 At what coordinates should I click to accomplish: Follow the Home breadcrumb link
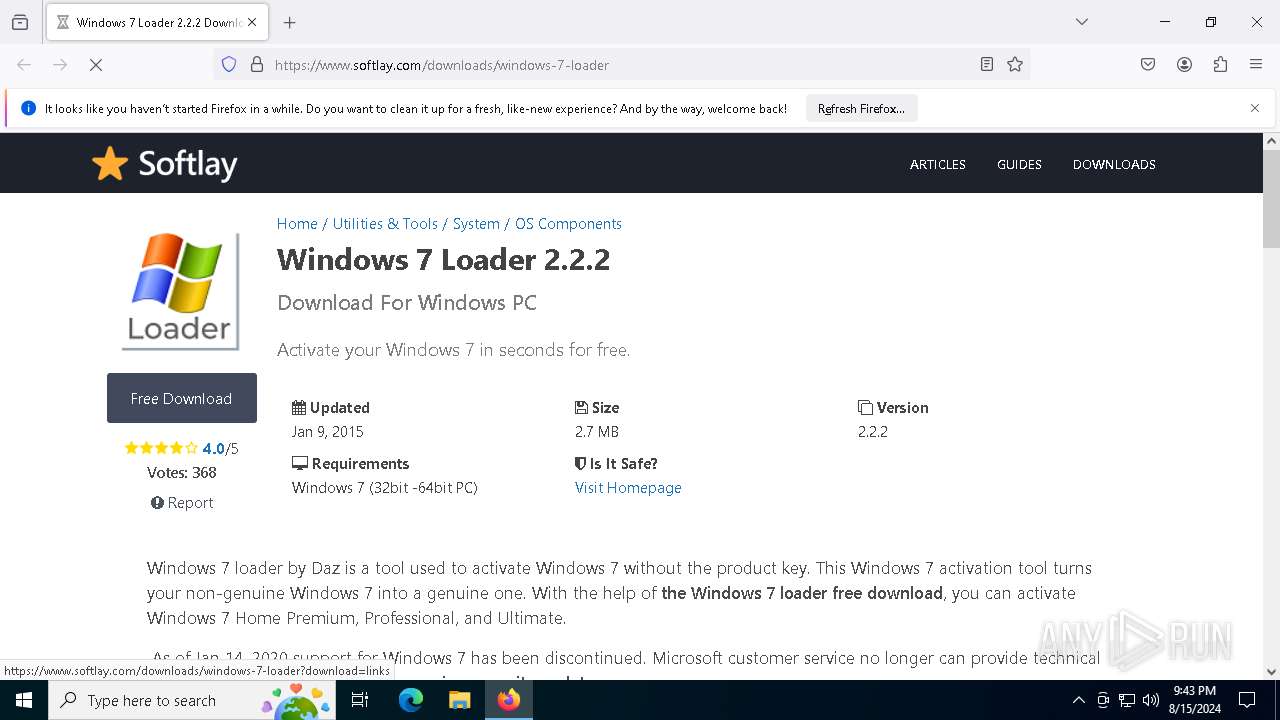pyautogui.click(x=297, y=224)
